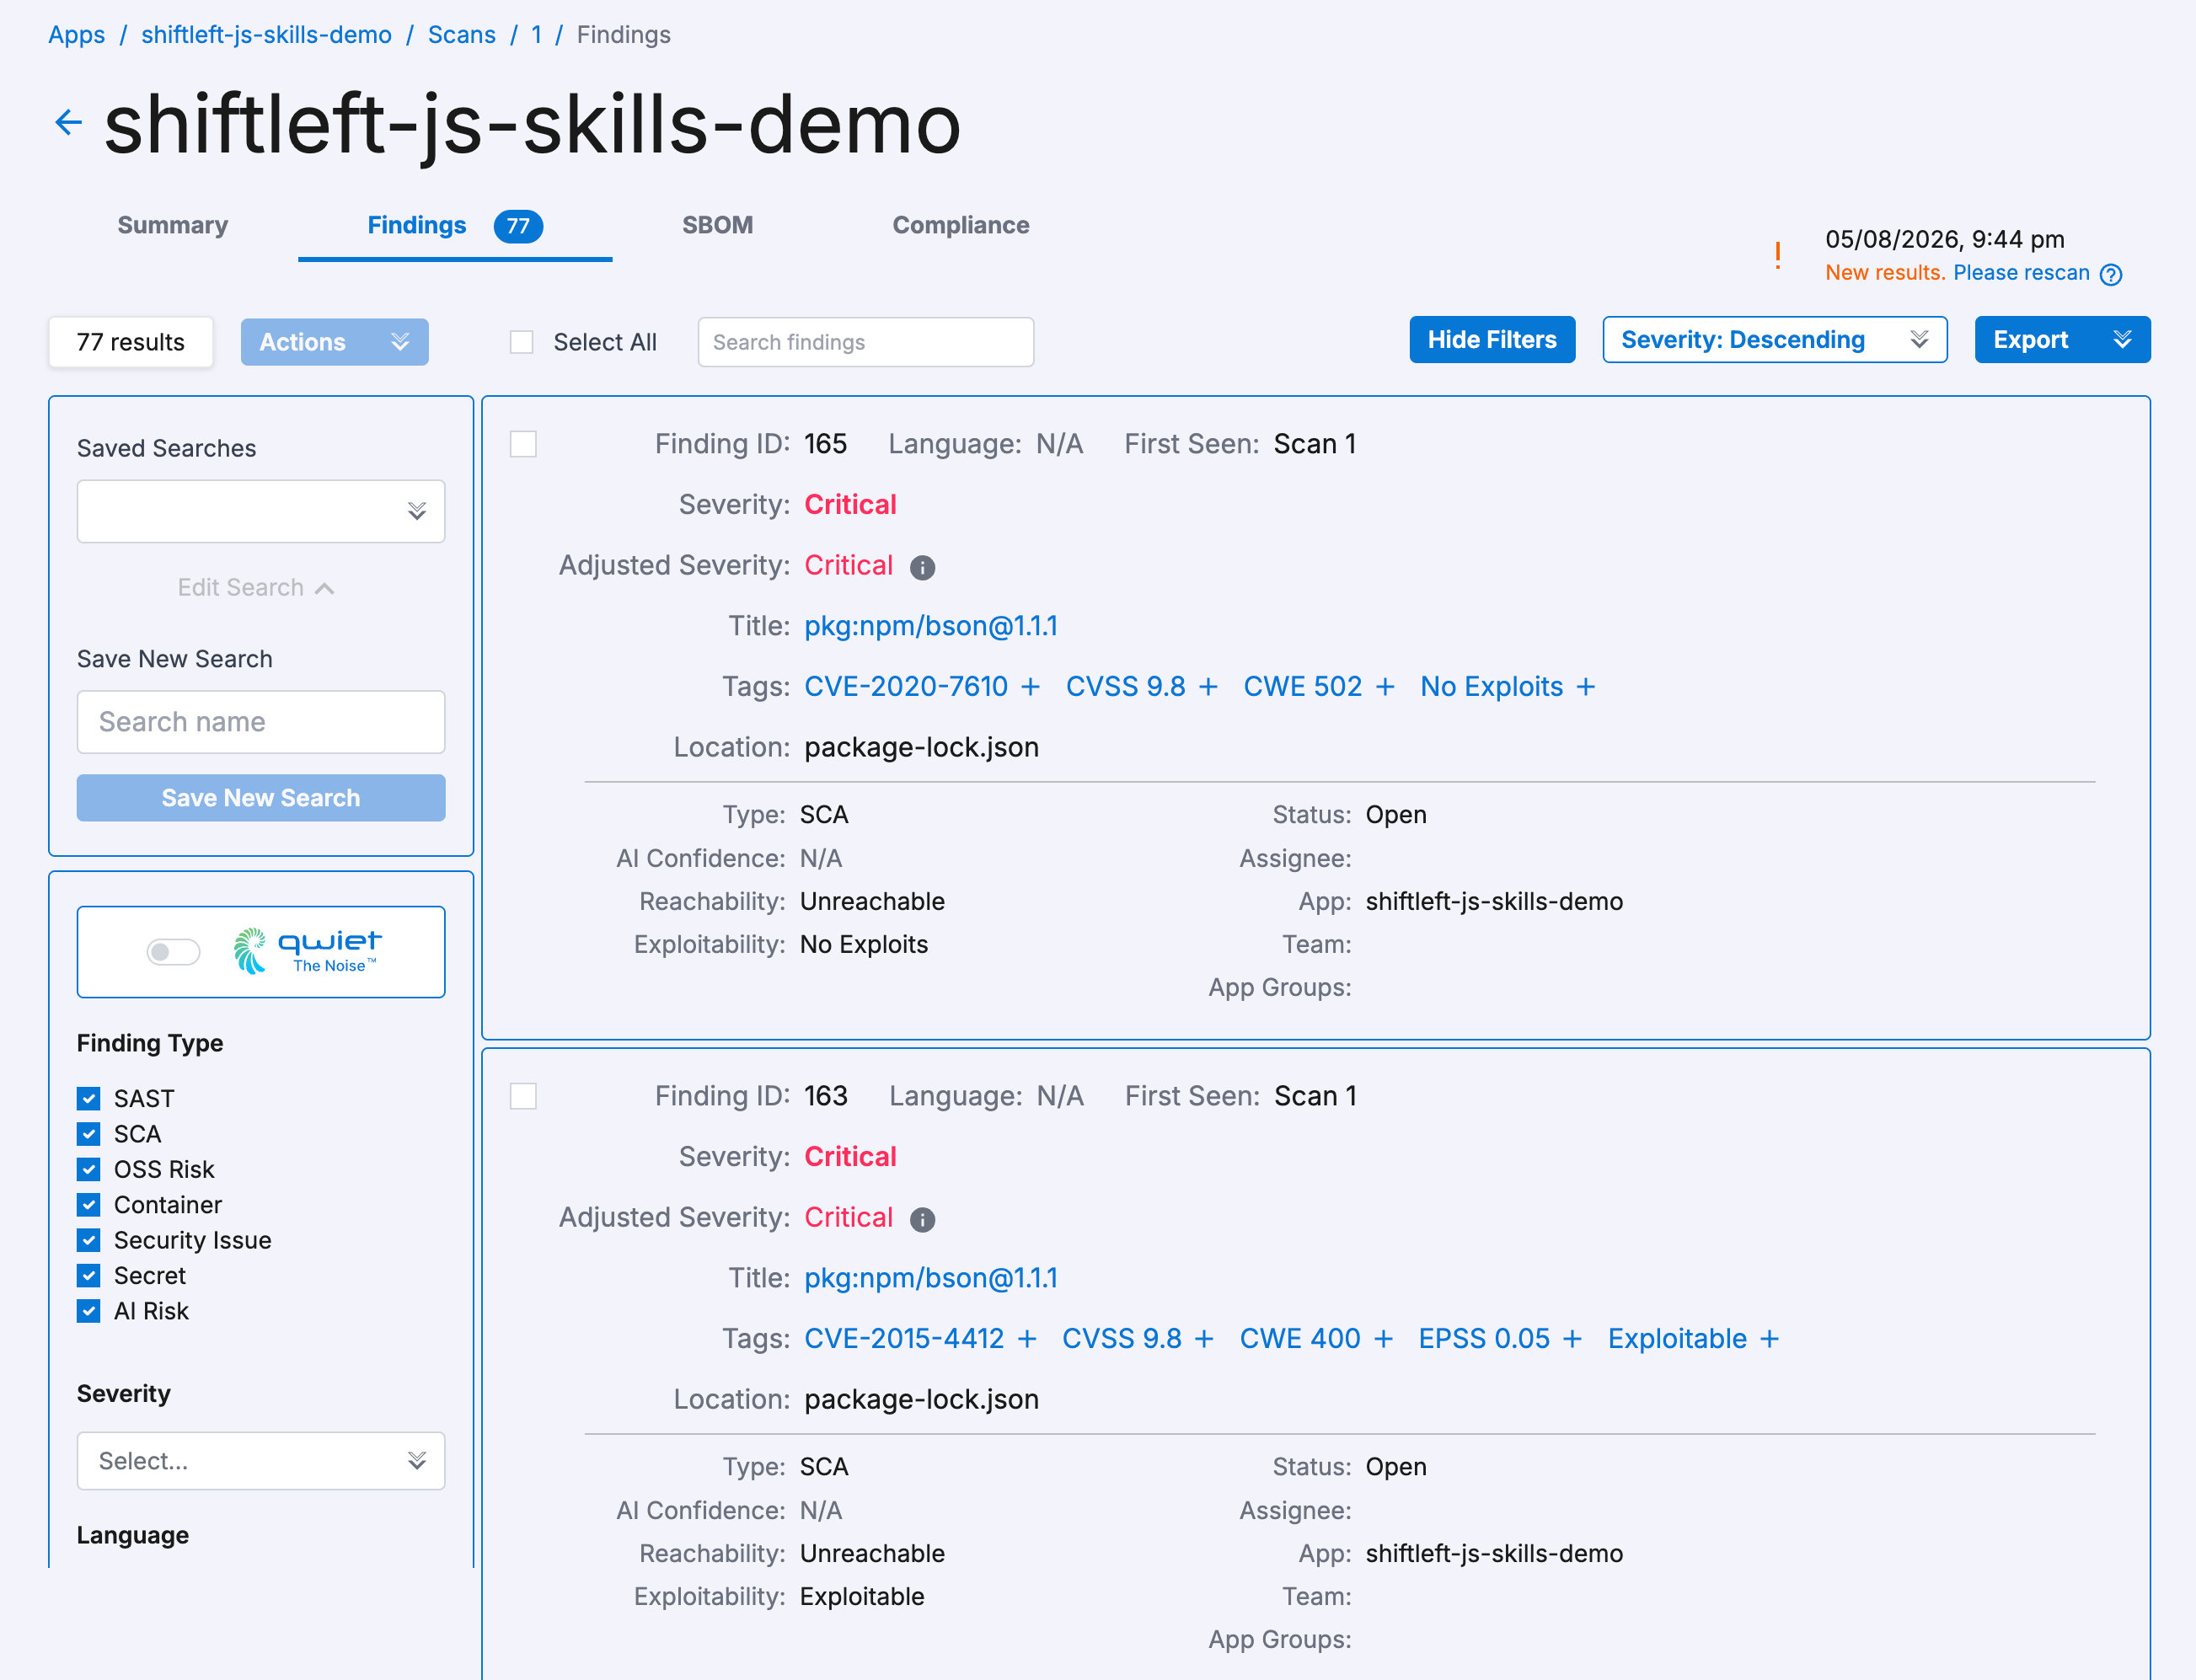The width and height of the screenshot is (2196, 1680).
Task: Switch to the Summary tab
Action: [173, 226]
